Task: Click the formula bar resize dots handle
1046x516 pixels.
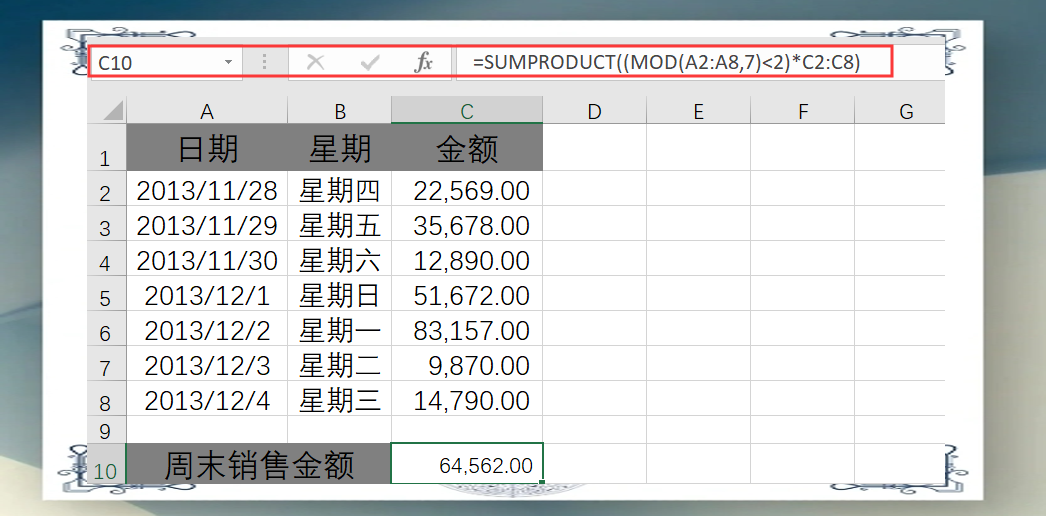Action: (x=265, y=63)
